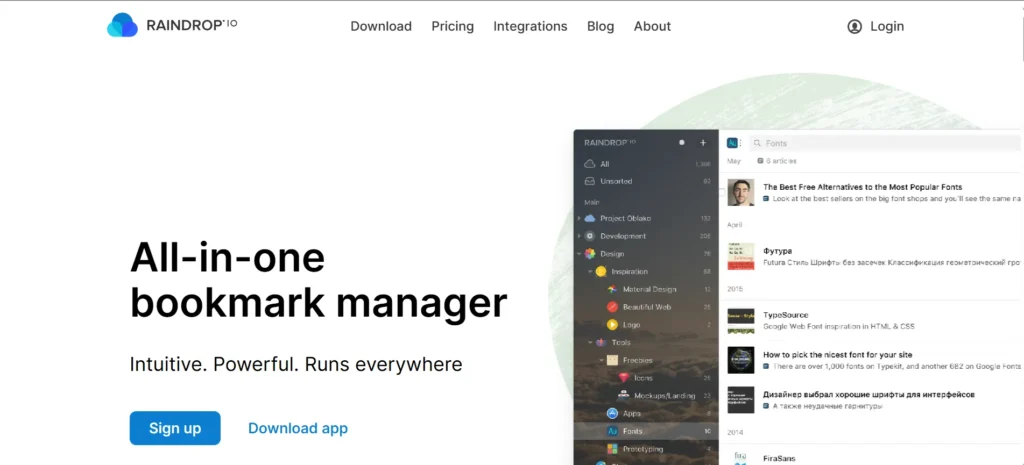The width and height of the screenshot is (1024, 465).
Task: Open the Blog nav item
Action: pyautogui.click(x=600, y=26)
